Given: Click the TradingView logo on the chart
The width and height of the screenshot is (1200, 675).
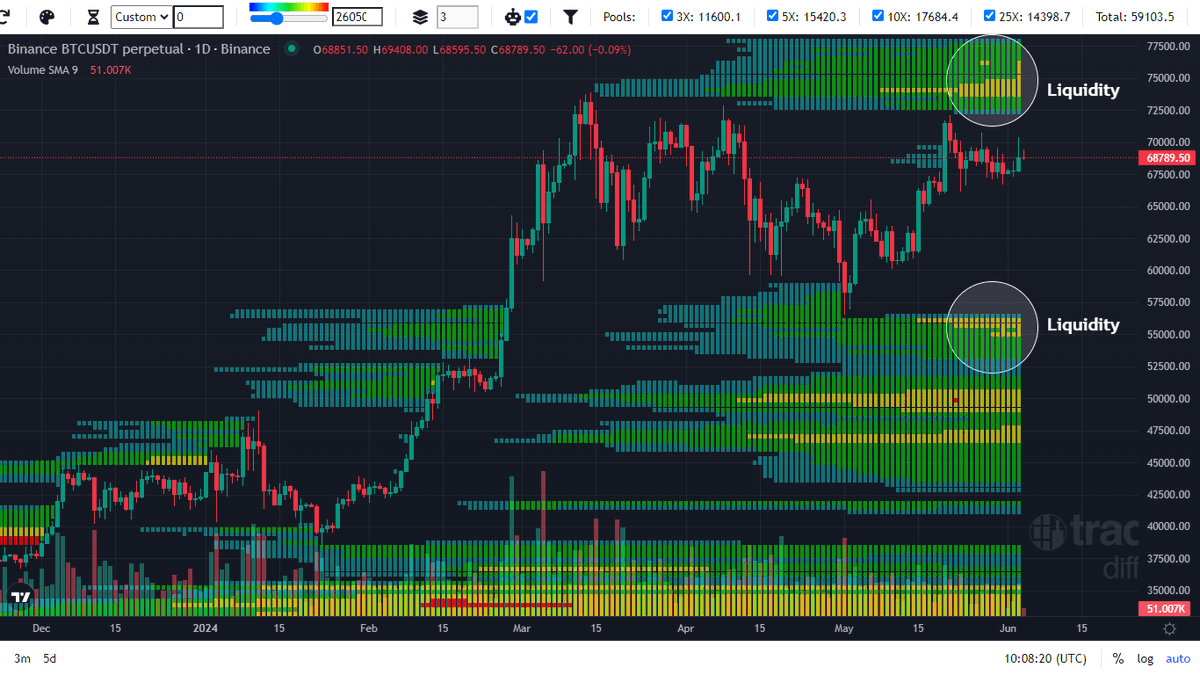Looking at the screenshot, I should tap(19, 597).
